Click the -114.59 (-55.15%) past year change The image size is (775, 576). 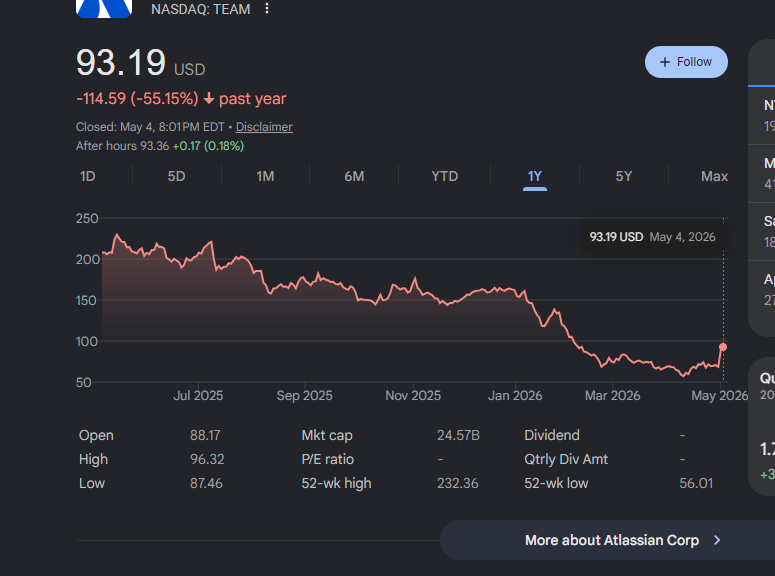tap(181, 99)
